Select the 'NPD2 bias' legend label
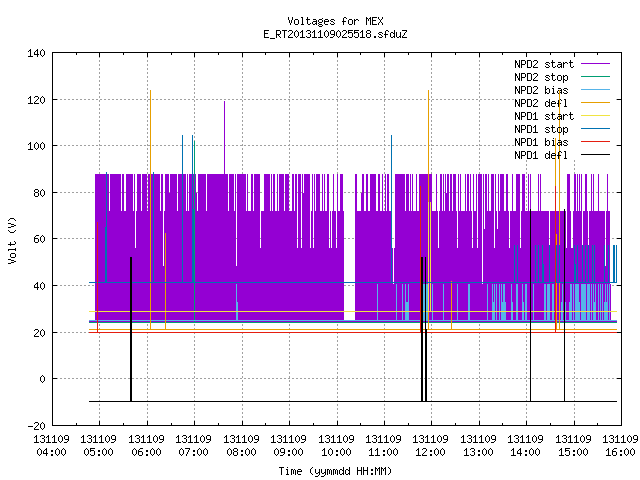Viewport: 640px width, 480px height. [x=541, y=90]
